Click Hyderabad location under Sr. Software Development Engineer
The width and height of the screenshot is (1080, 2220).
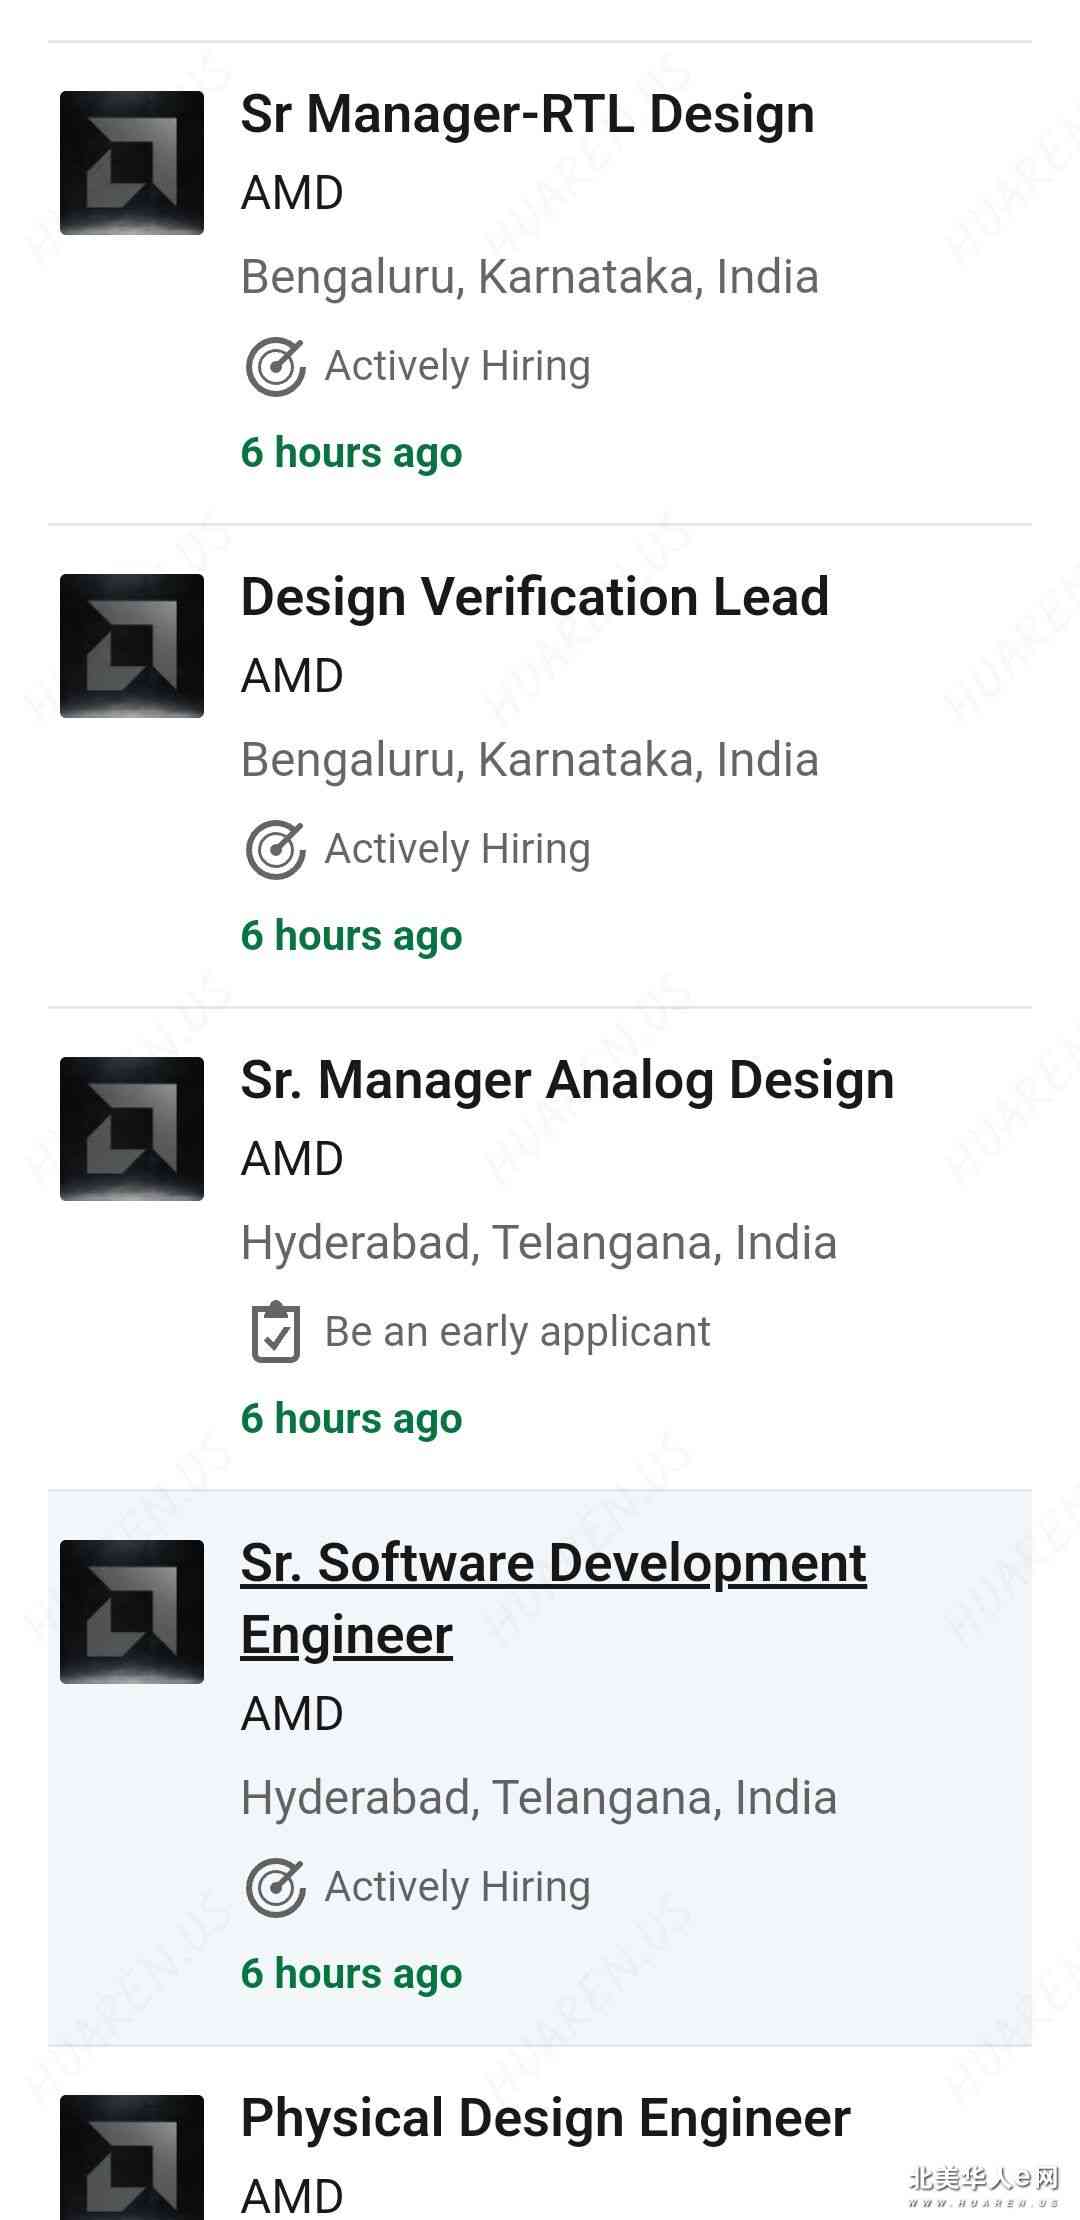tap(539, 1798)
